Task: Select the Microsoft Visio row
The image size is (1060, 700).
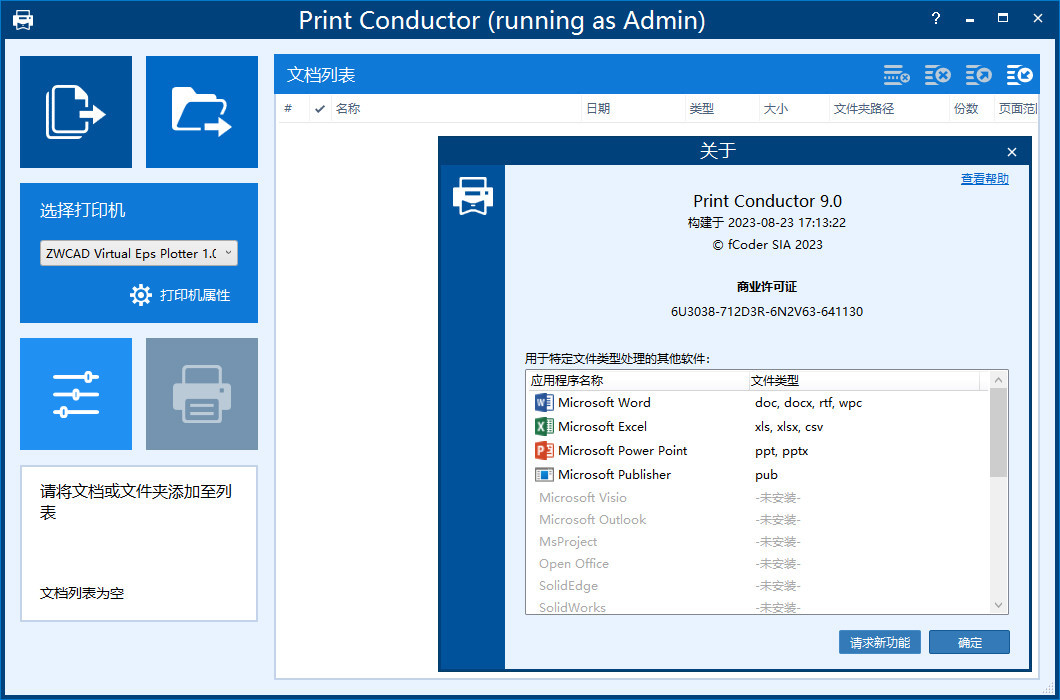Action: coord(756,498)
